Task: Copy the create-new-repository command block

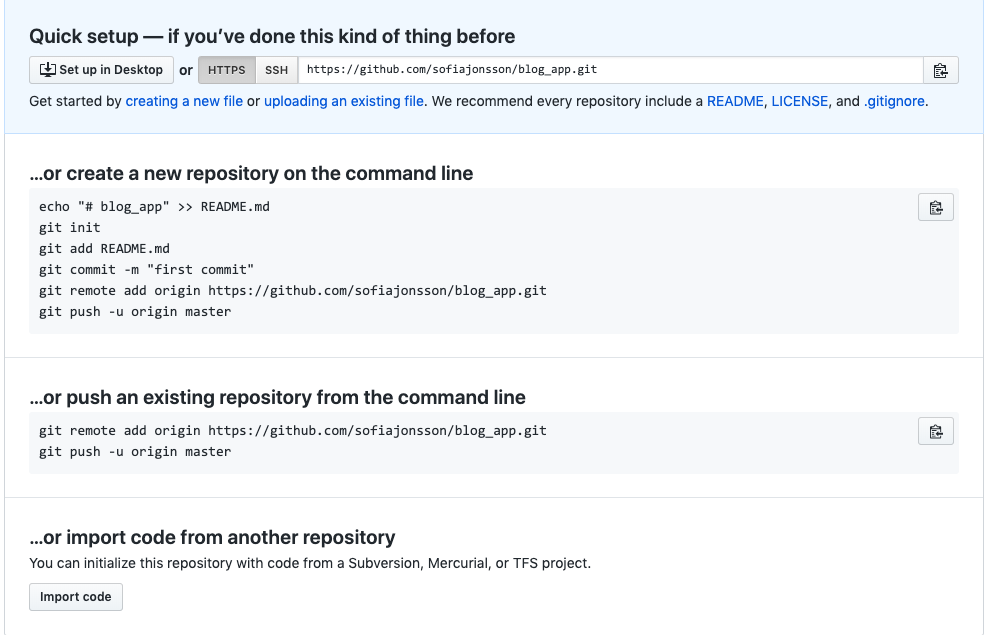Action: tap(935, 207)
